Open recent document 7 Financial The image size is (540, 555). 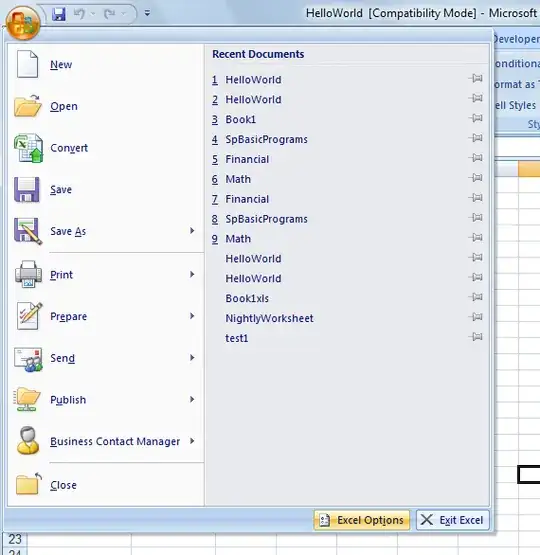(x=240, y=199)
